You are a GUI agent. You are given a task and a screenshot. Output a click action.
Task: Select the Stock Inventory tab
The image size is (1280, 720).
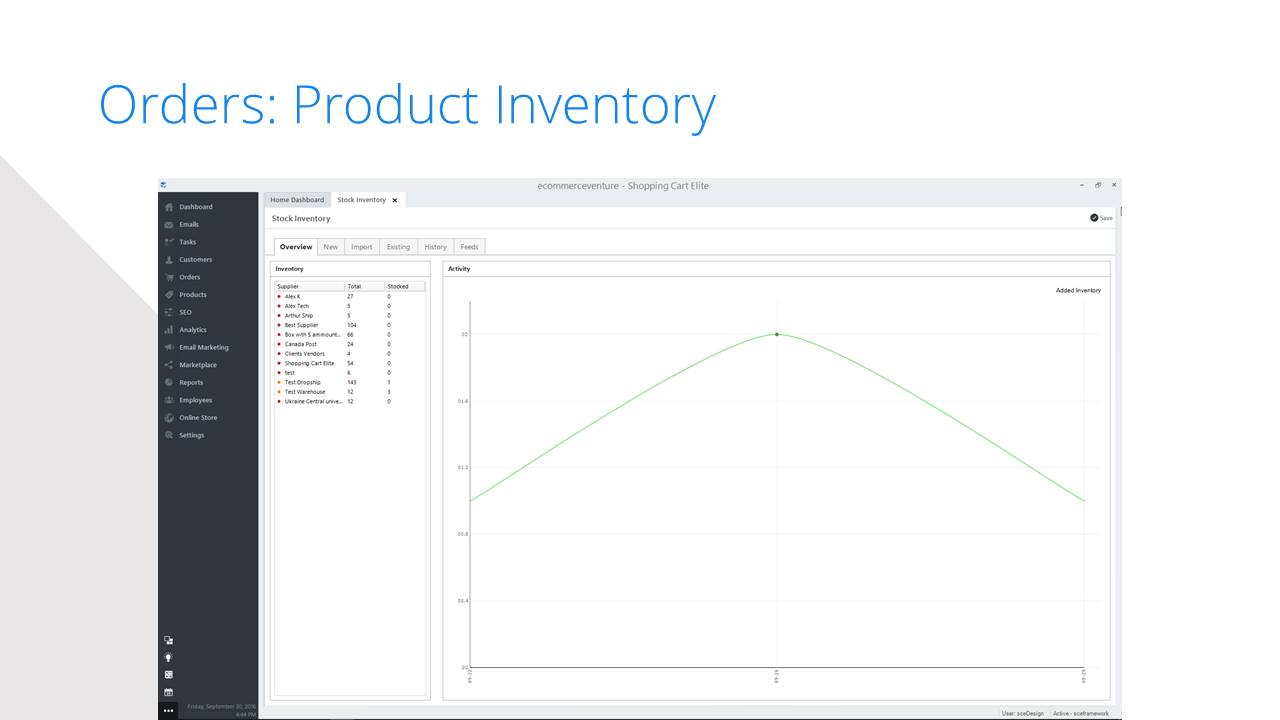[361, 200]
